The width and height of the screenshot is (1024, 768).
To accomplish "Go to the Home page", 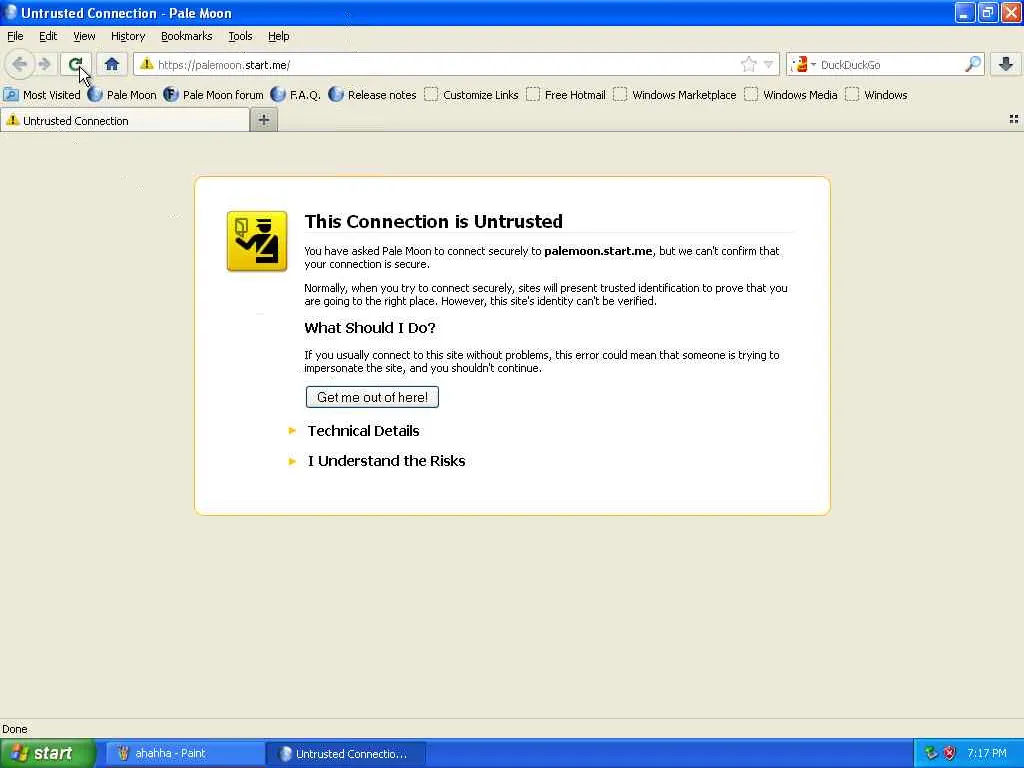I will [x=112, y=64].
